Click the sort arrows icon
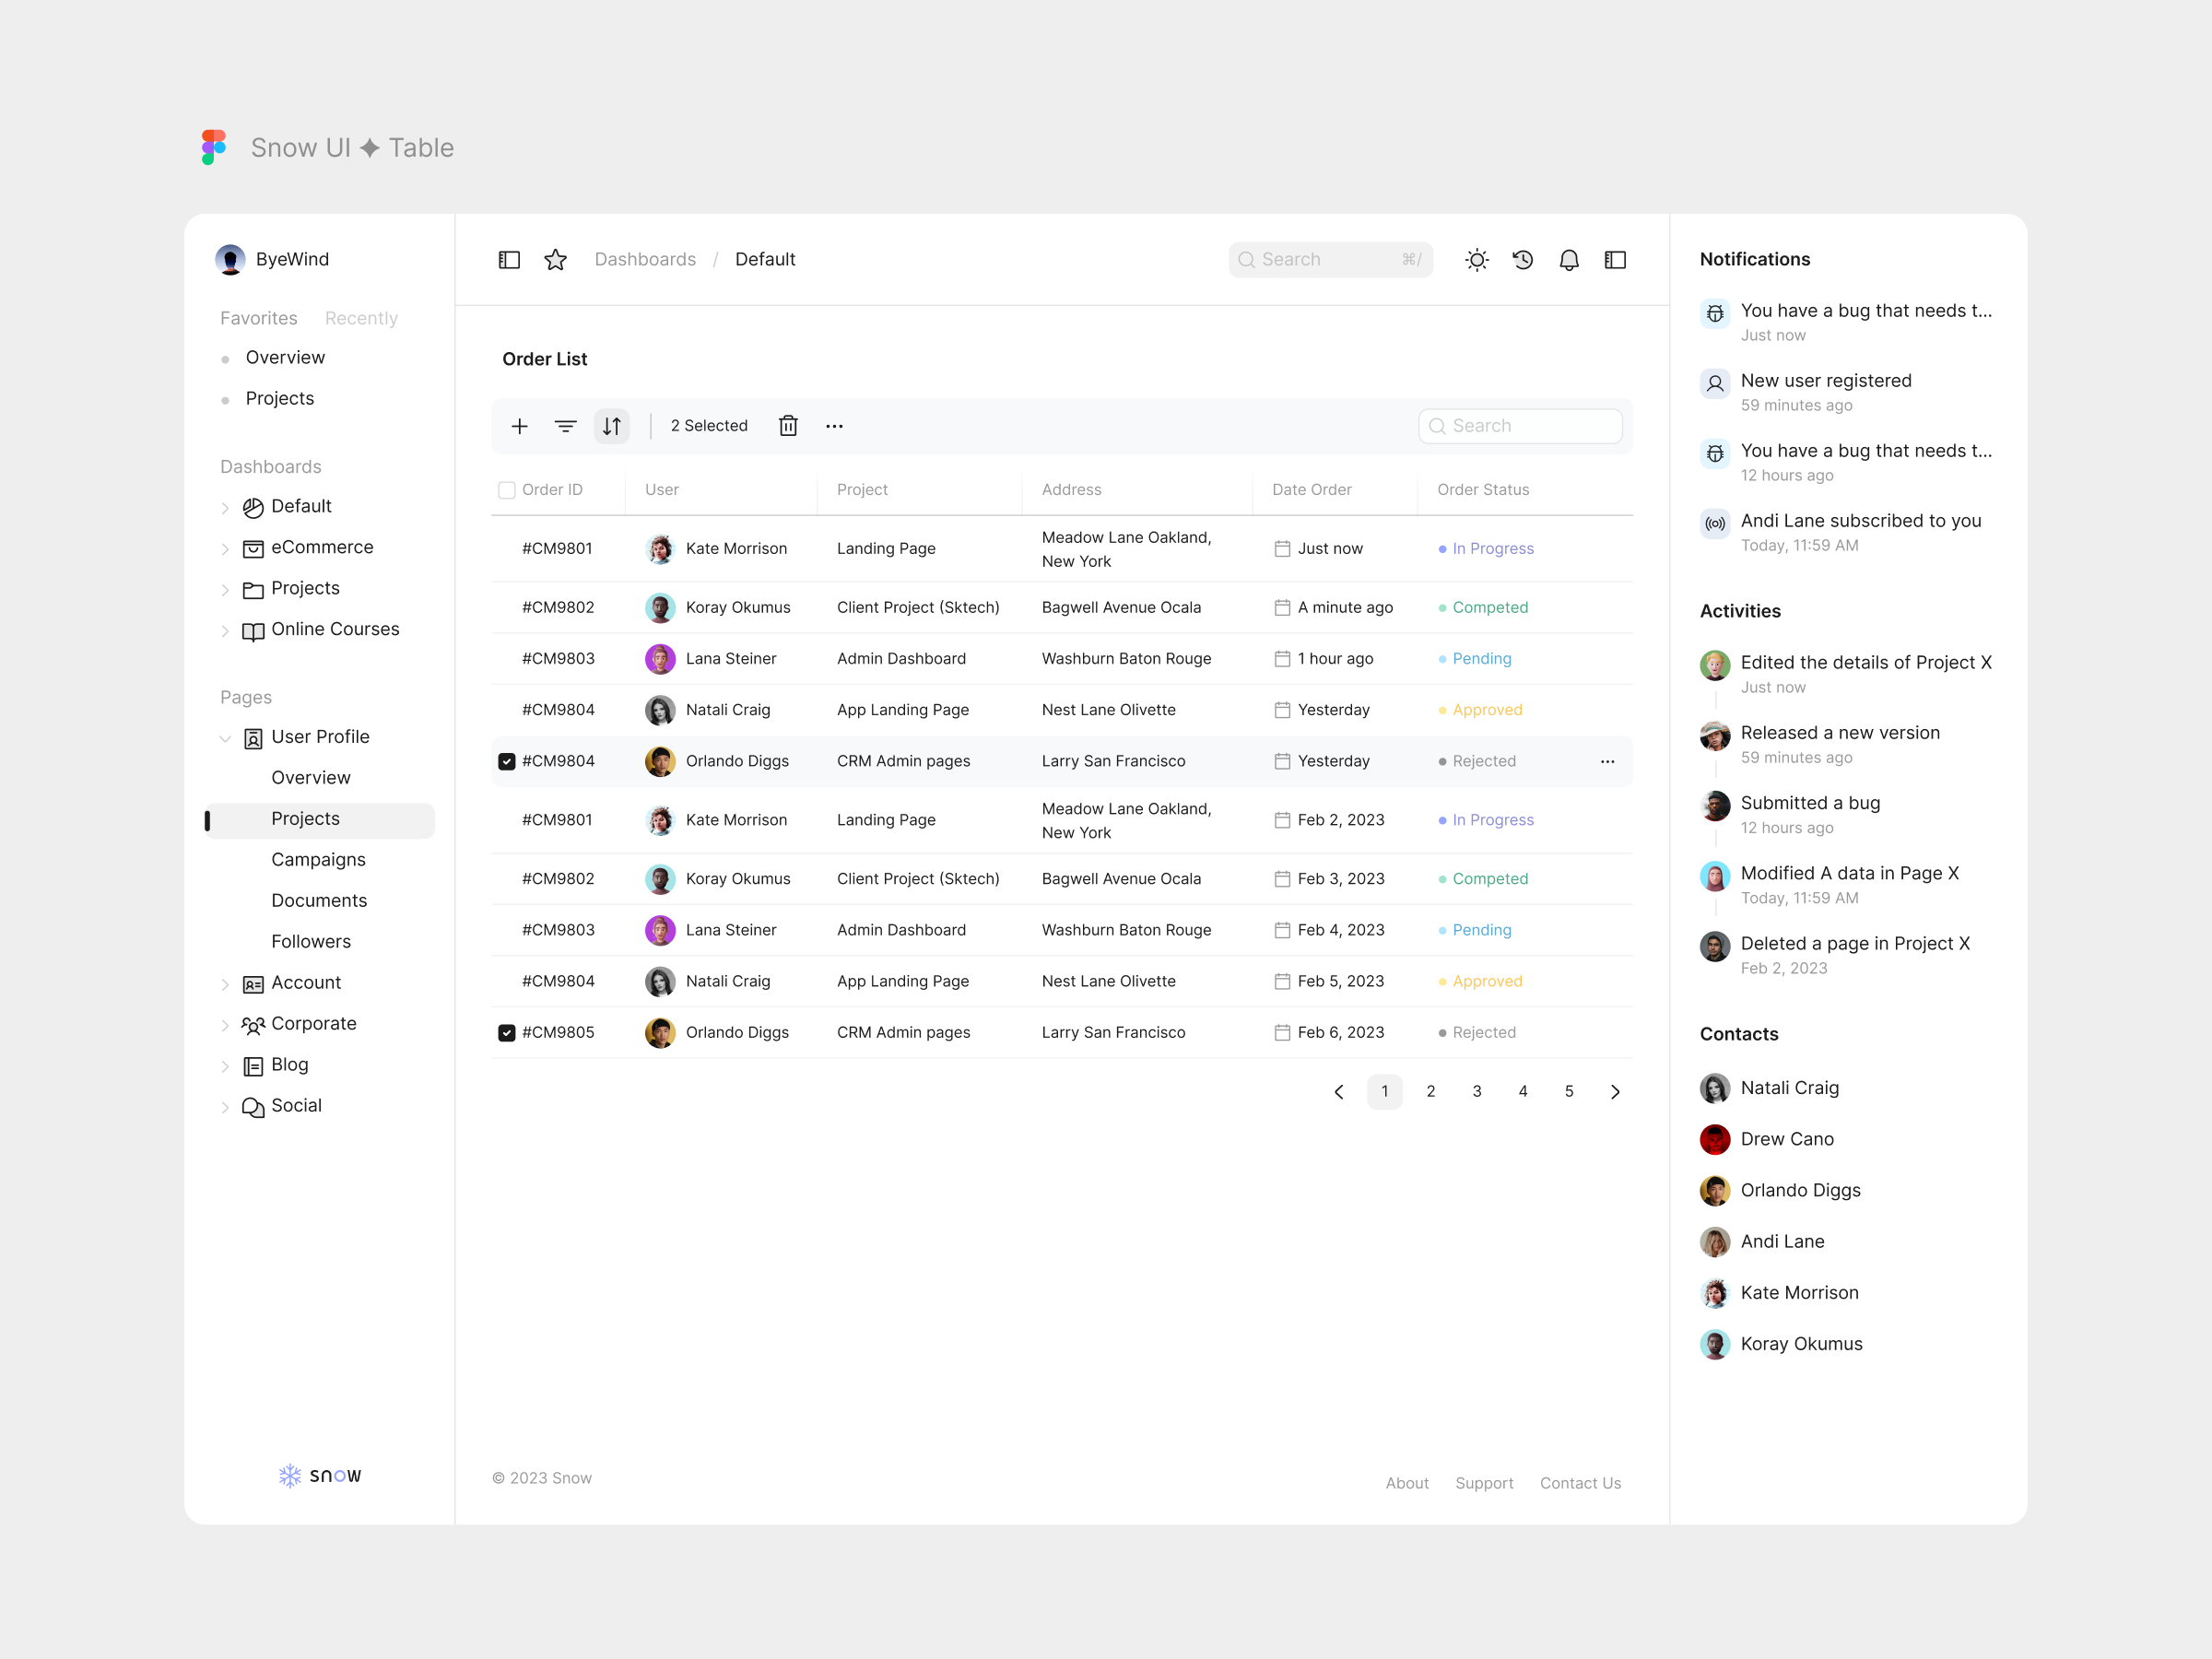Screen dimensions: 2212x1659 coord(612,426)
